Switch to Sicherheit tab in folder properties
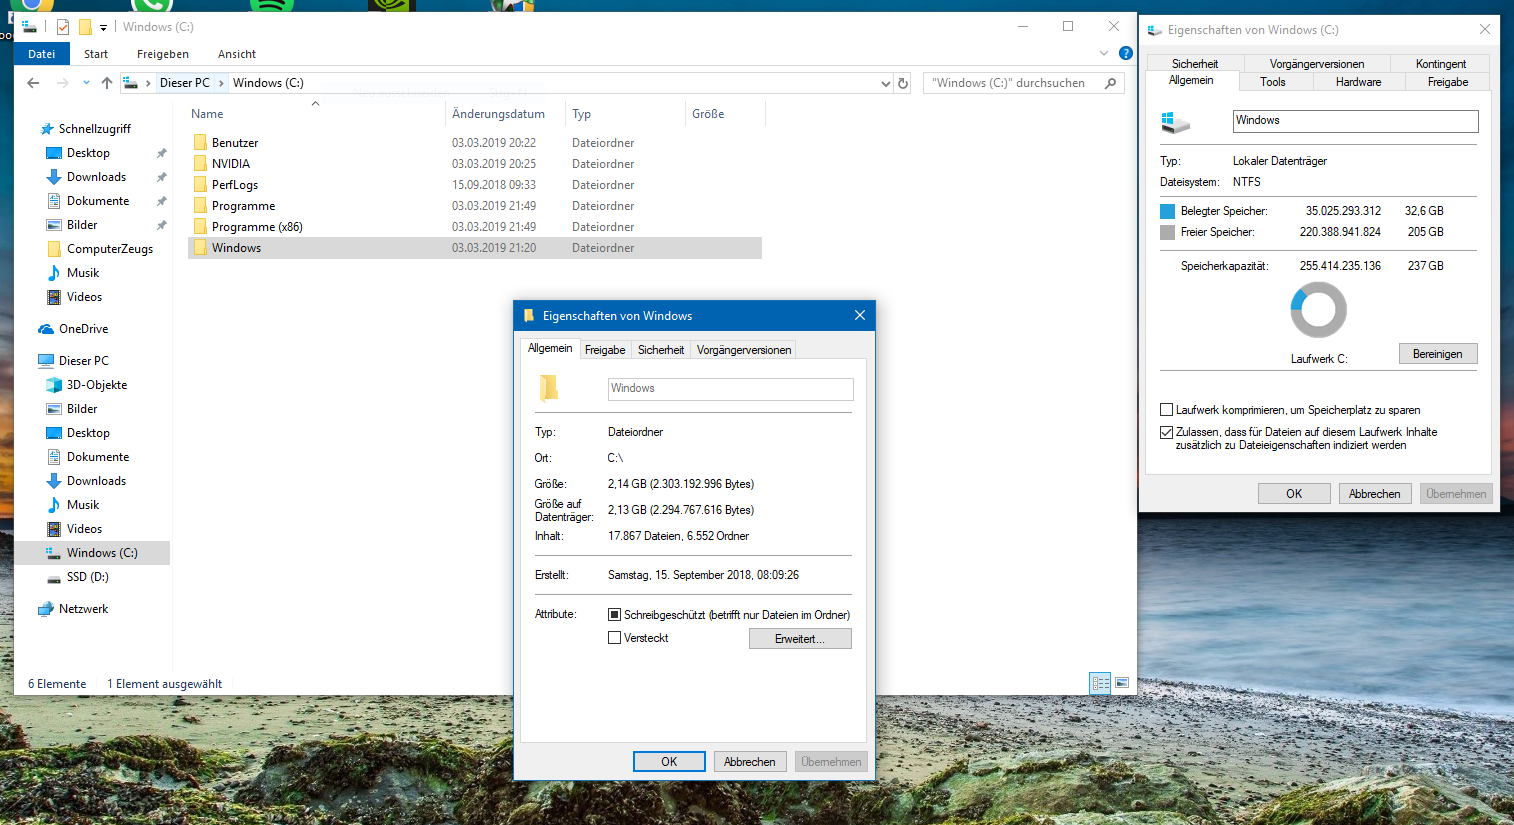The width and height of the screenshot is (1514, 825). [x=661, y=350]
